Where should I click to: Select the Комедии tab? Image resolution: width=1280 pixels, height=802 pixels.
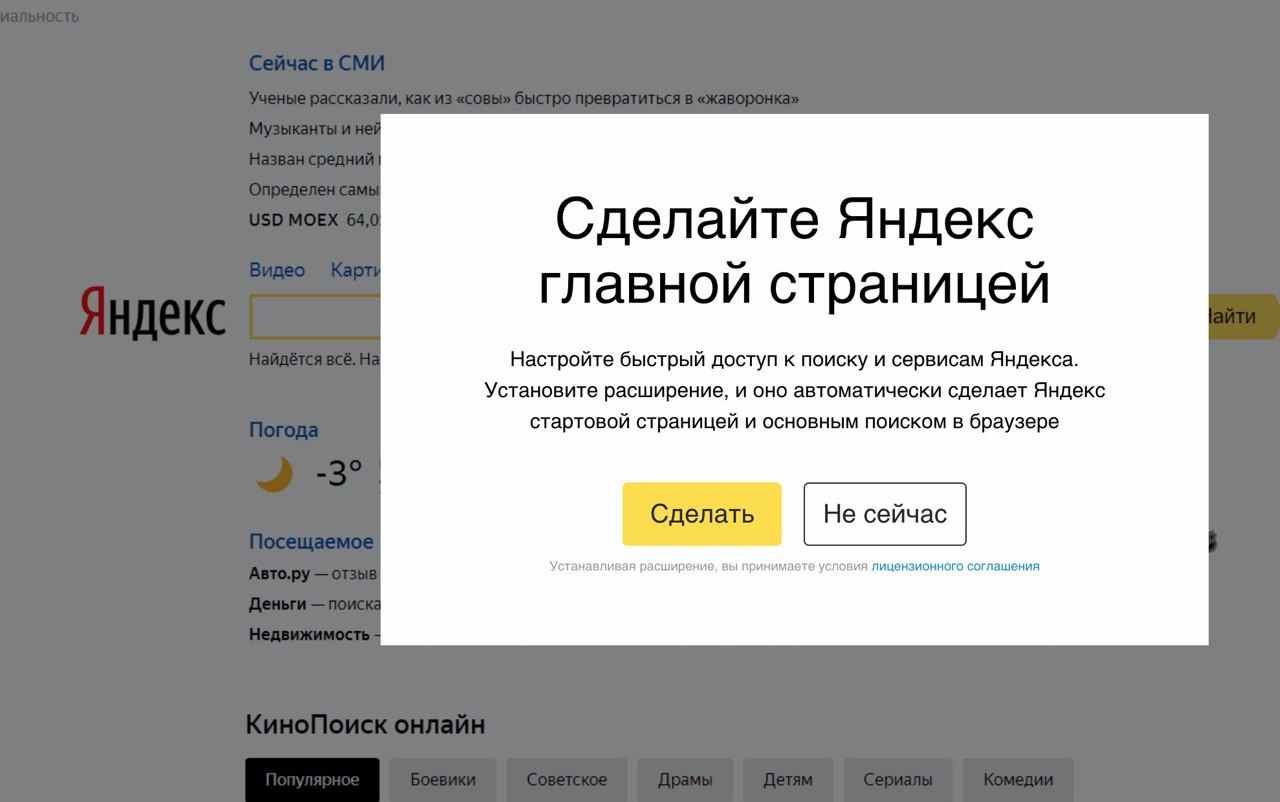(x=1018, y=780)
